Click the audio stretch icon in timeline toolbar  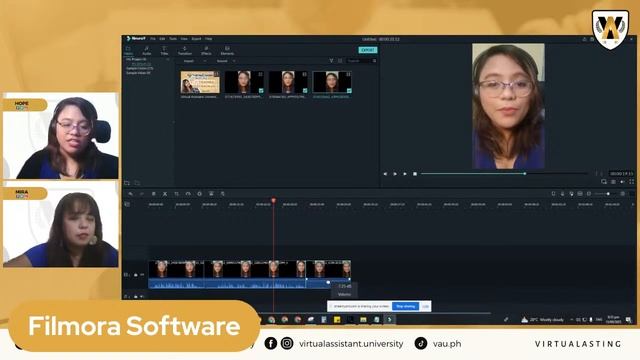(x=222, y=194)
